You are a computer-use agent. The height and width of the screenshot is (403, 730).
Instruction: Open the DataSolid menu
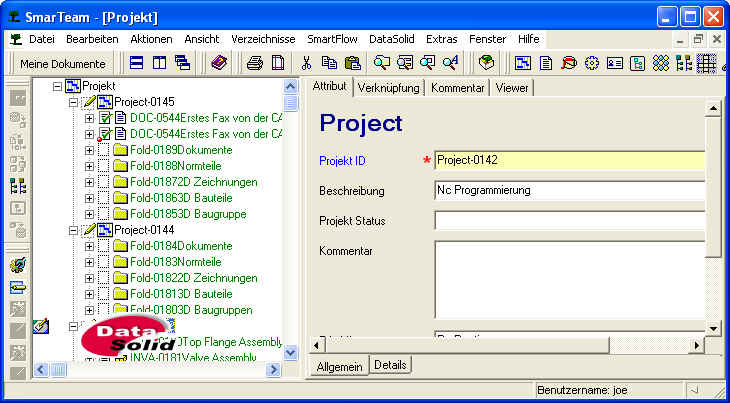coord(392,40)
